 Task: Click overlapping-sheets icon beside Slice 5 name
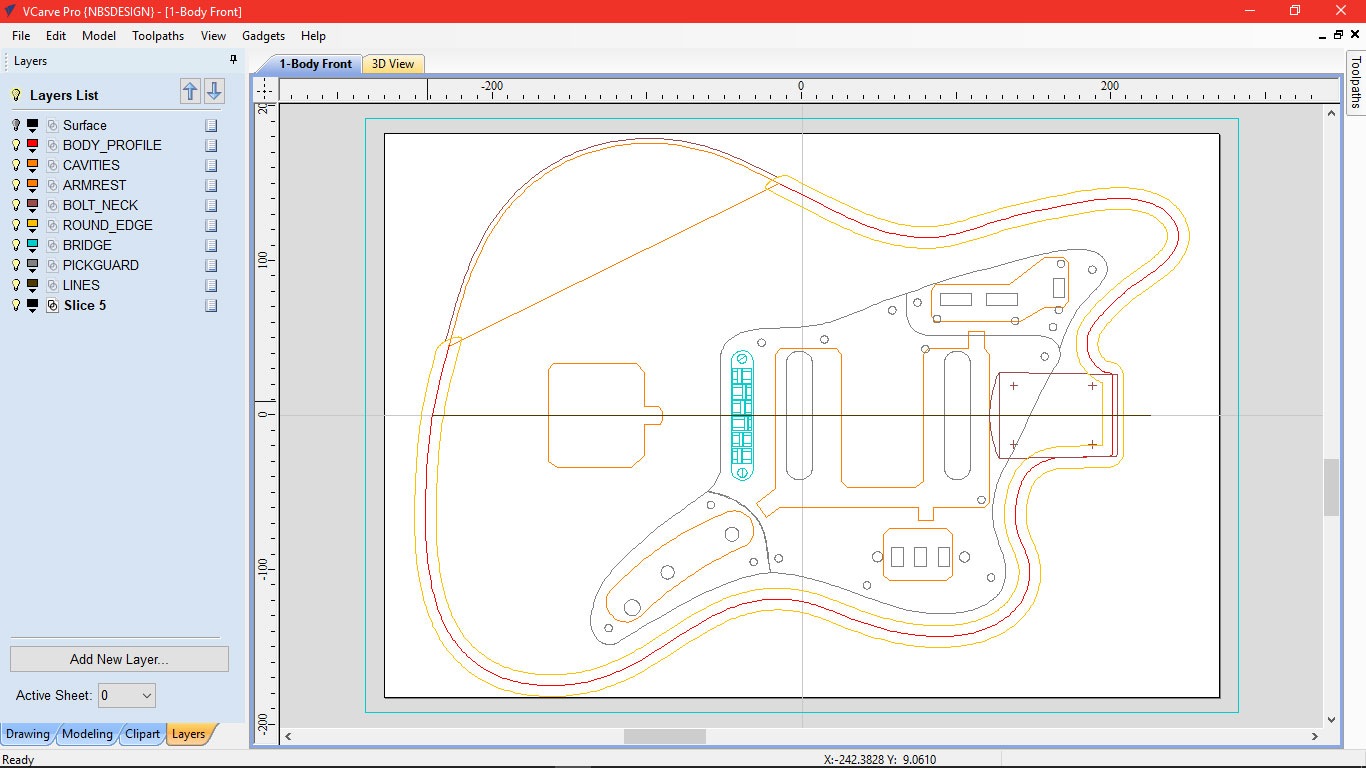pos(52,306)
